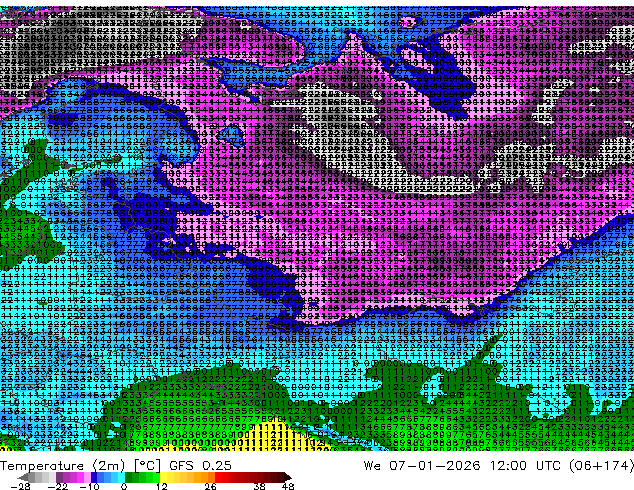Click the '12:00 UTC' valid time text
The height and width of the screenshot is (490, 634).
click(528, 466)
